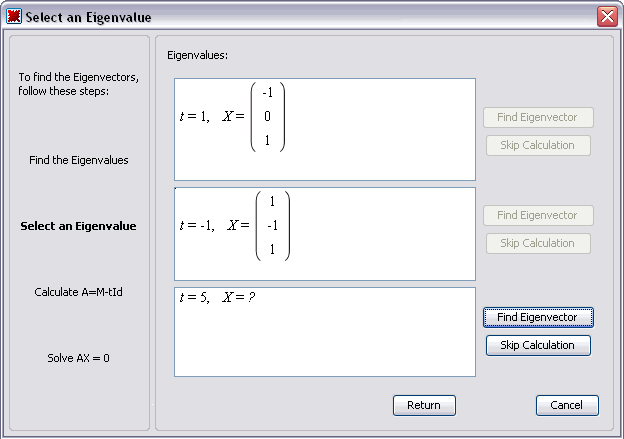Screen dimensions: 624x439
Task: Click Find Eigenvector beside t = 1
Action: point(538,117)
